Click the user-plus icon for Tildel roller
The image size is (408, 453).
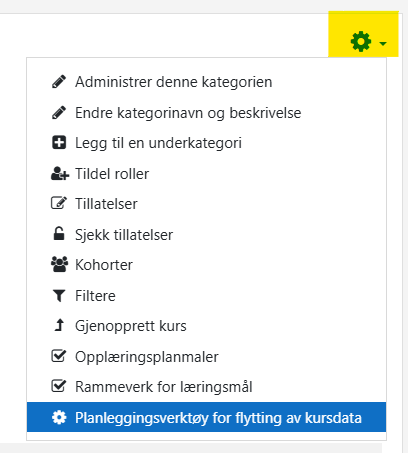(x=60, y=174)
